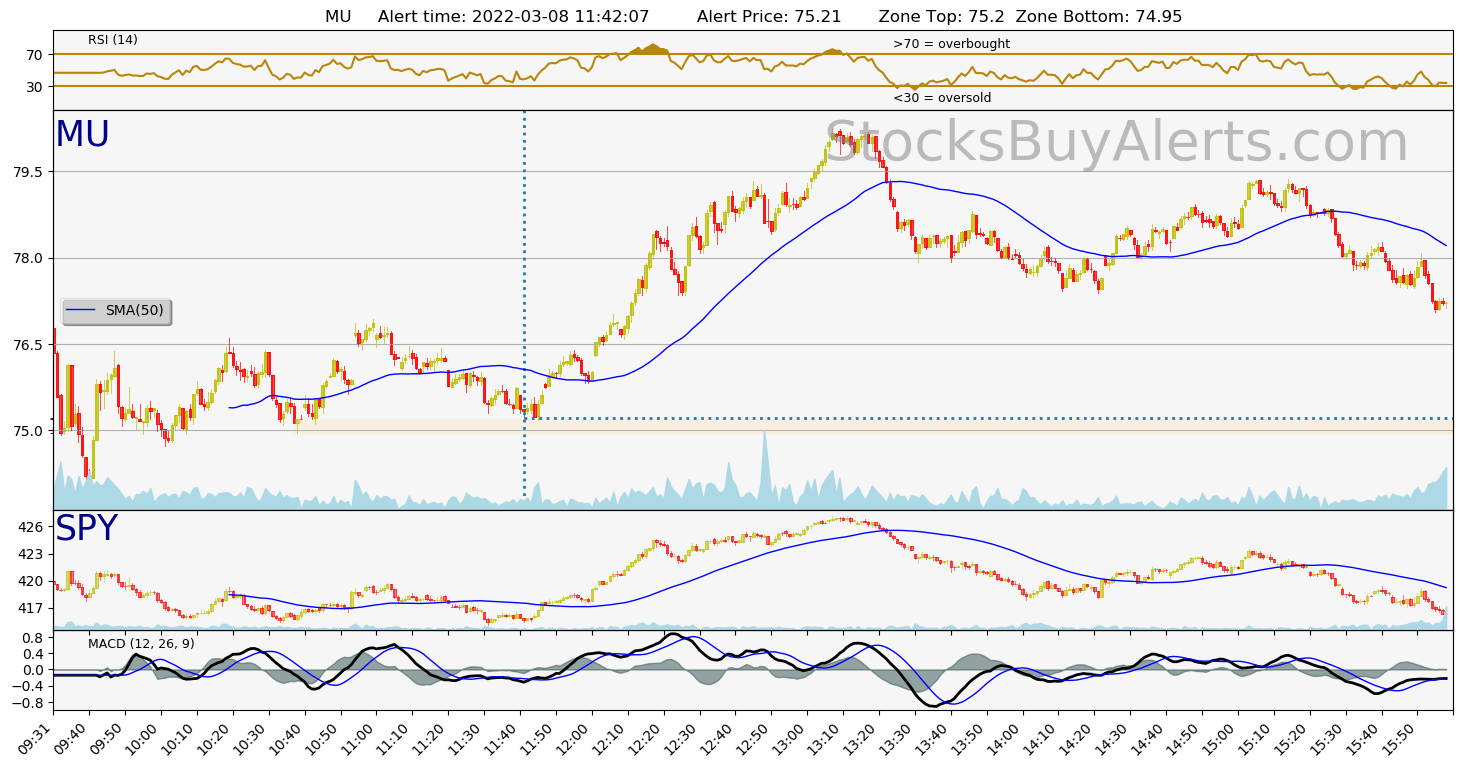Click the '<30 = oversold' annotation

(942, 98)
